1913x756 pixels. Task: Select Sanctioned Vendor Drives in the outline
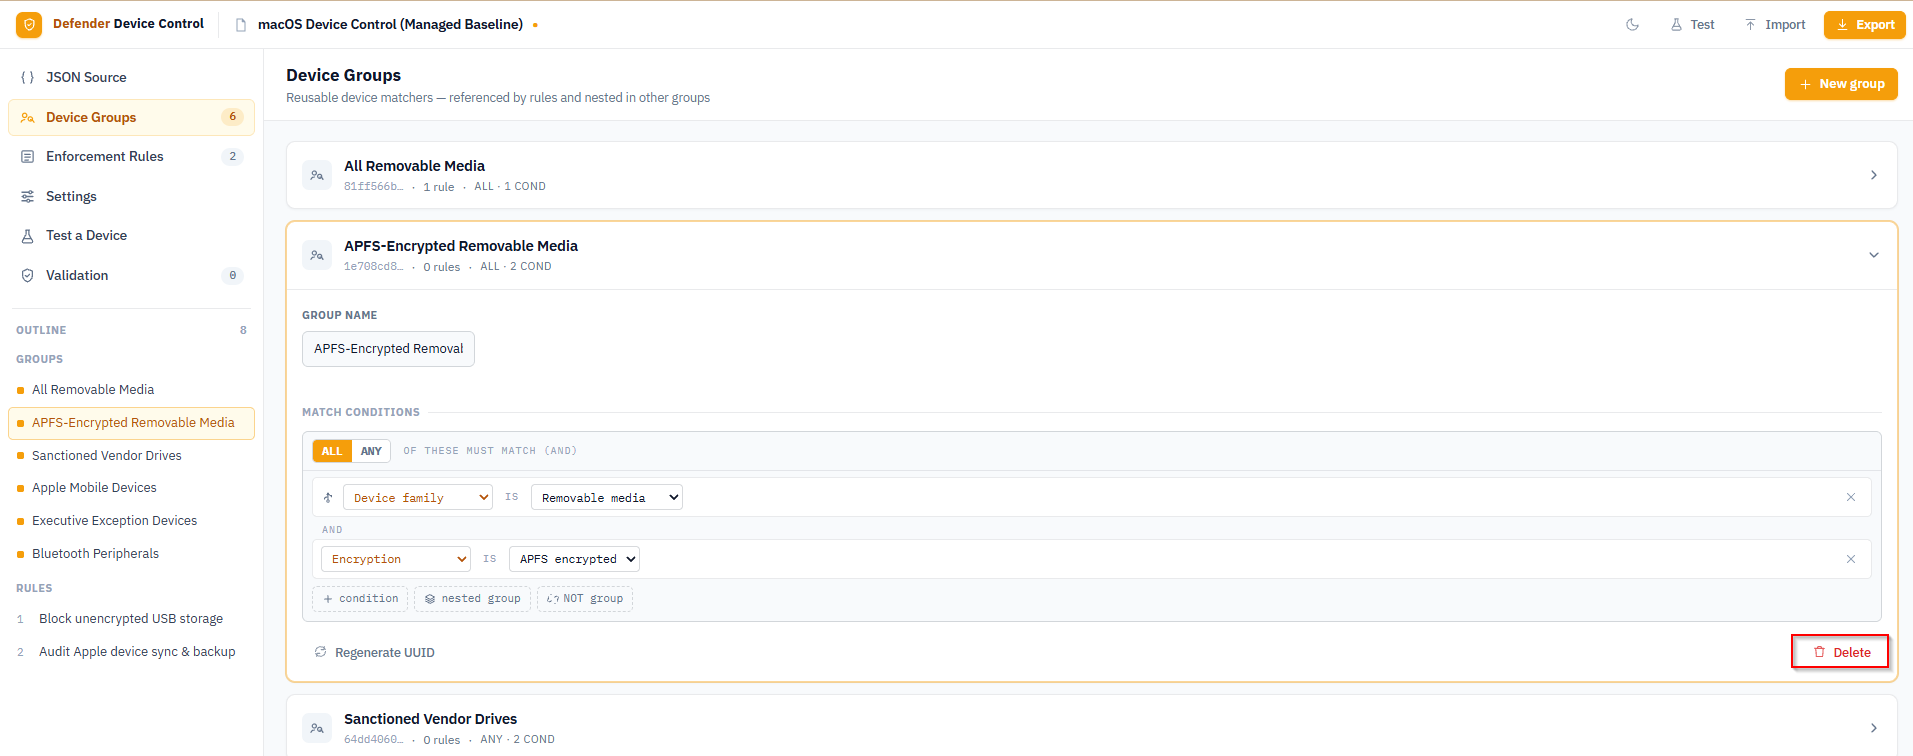pyautogui.click(x=131, y=456)
